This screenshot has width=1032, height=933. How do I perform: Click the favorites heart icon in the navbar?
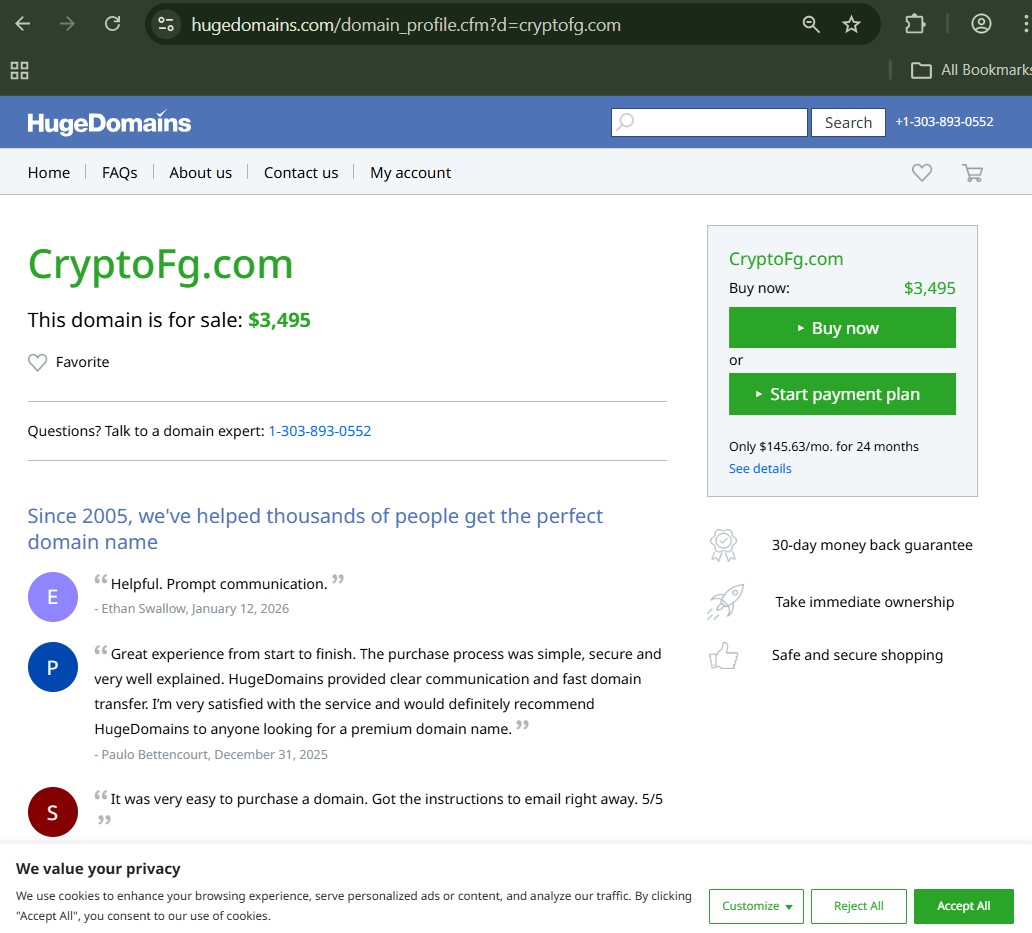point(921,173)
